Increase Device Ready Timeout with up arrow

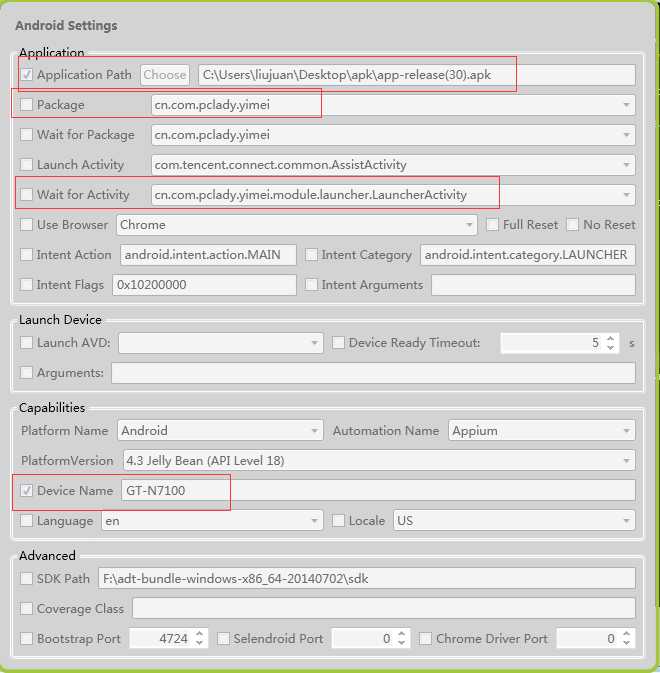[x=610, y=339]
